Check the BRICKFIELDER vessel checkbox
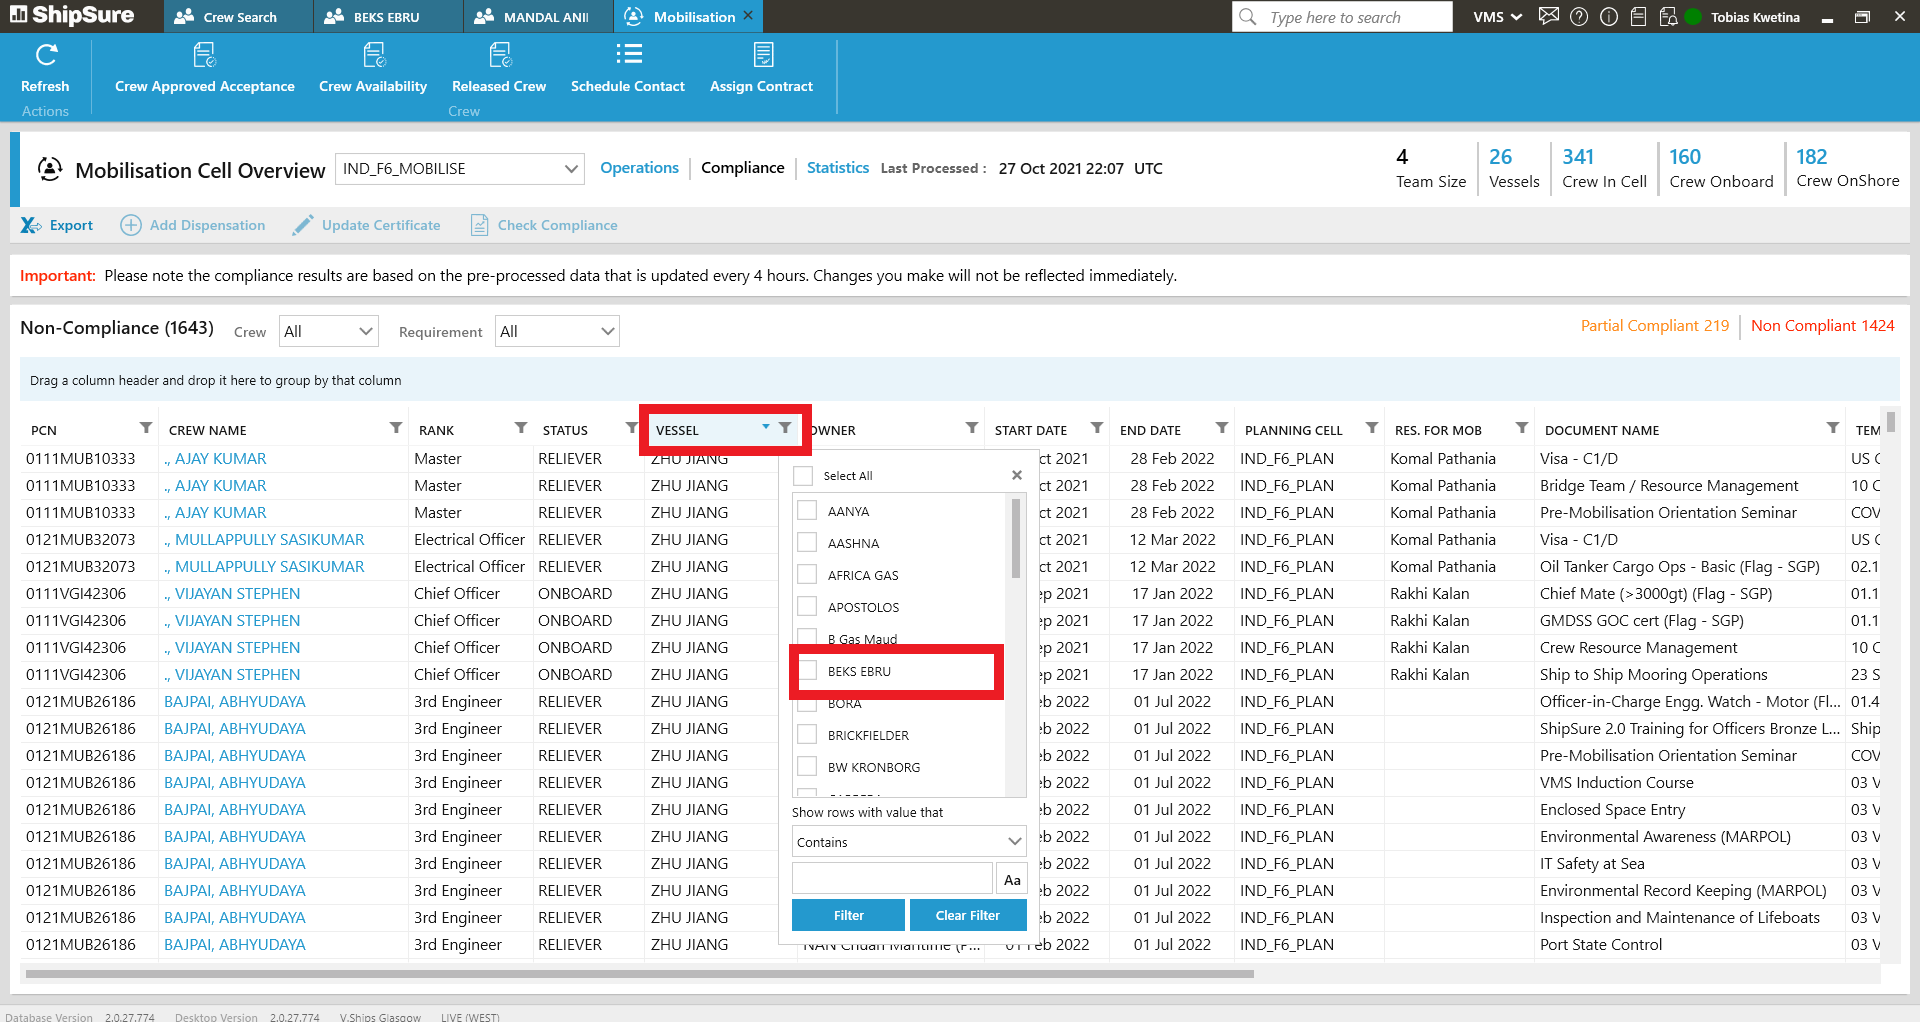The image size is (1920, 1022). click(807, 735)
